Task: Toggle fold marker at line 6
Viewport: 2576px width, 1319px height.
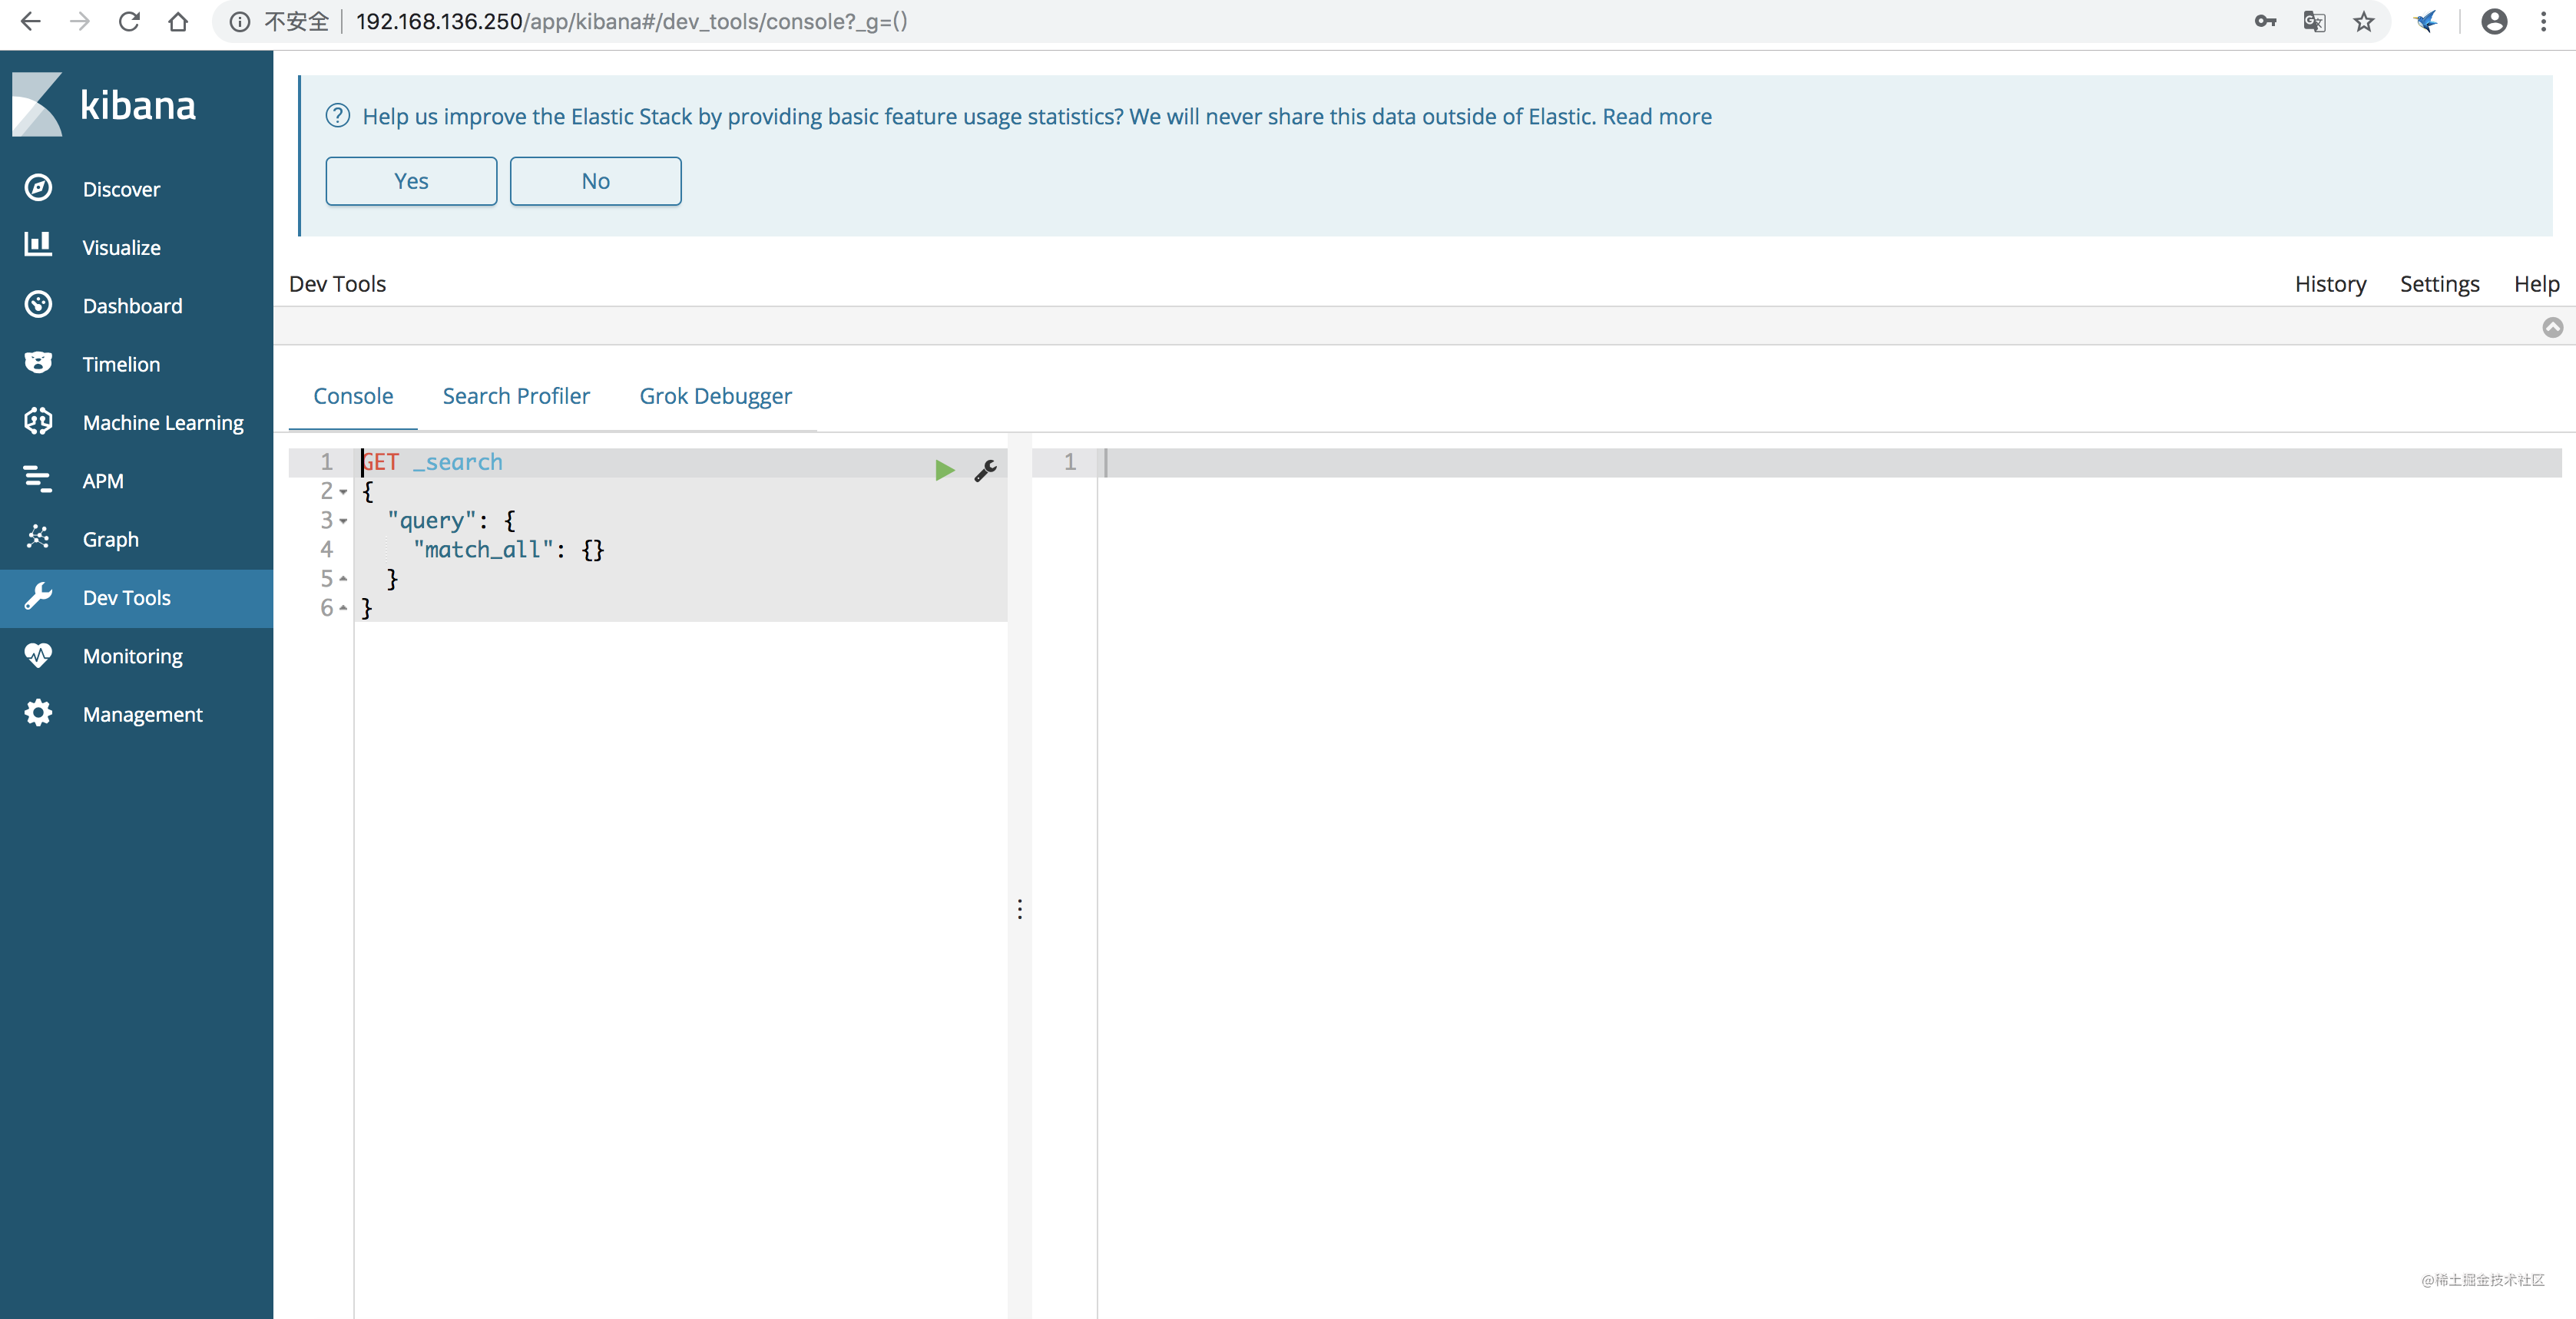Action: pos(343,608)
